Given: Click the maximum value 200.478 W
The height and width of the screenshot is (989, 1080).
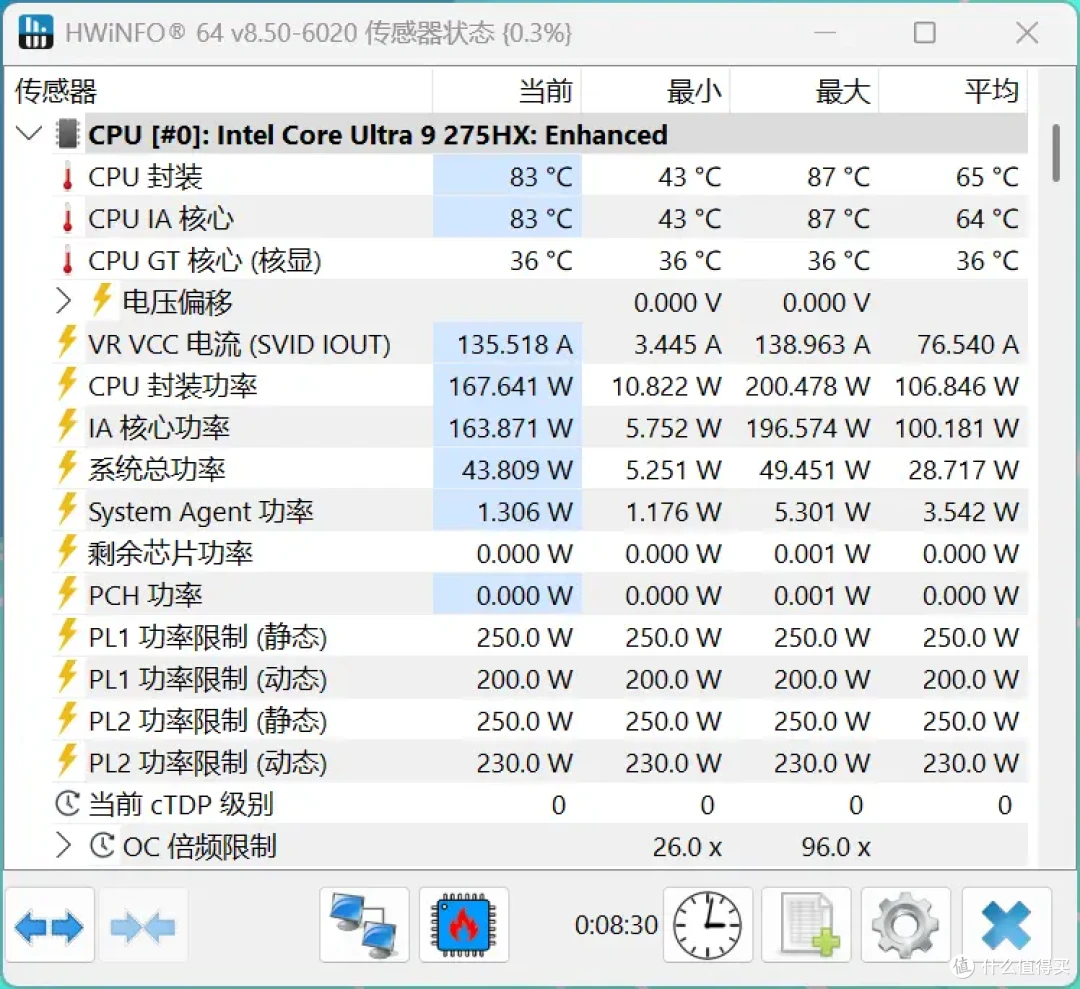Looking at the screenshot, I should pos(807,386).
